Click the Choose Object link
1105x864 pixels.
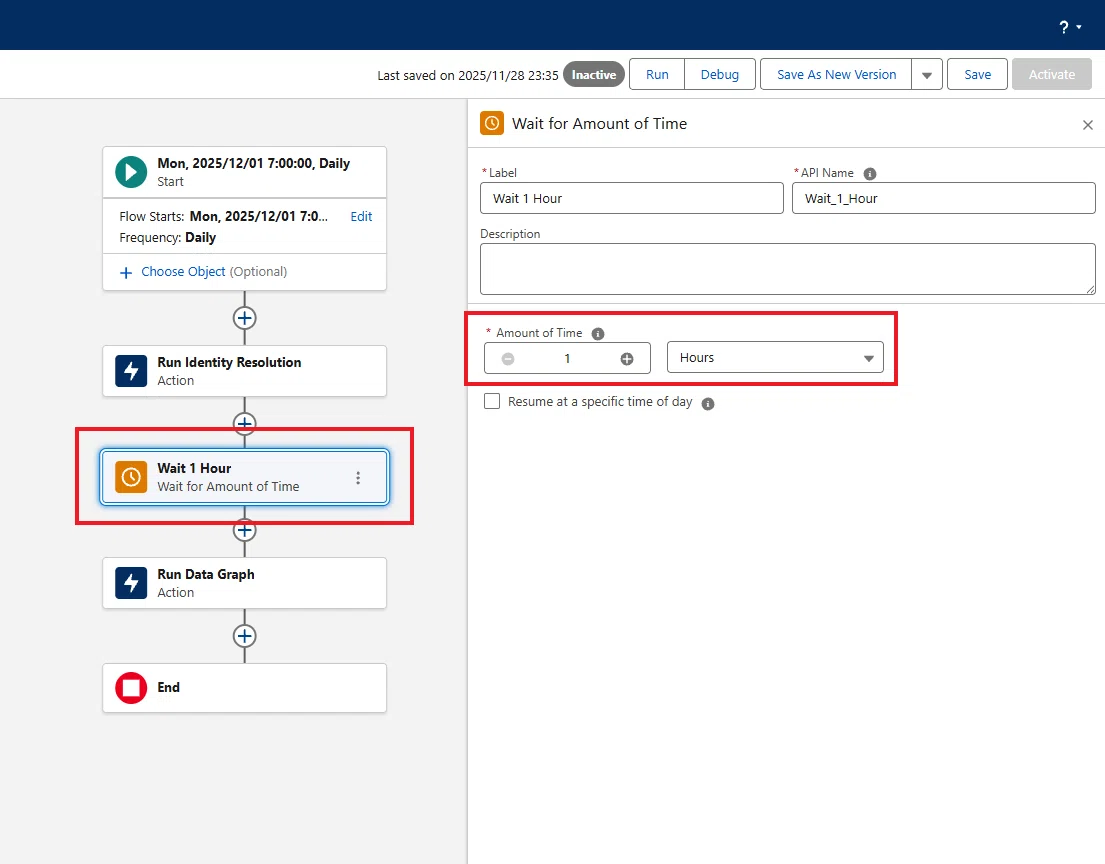(183, 271)
